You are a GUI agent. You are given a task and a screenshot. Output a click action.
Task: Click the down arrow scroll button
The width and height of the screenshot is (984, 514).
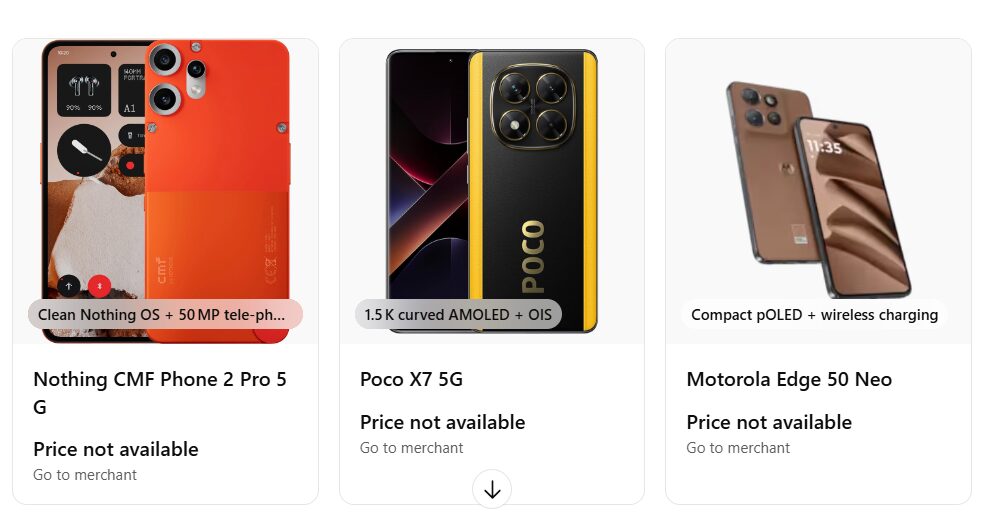tap(492, 490)
